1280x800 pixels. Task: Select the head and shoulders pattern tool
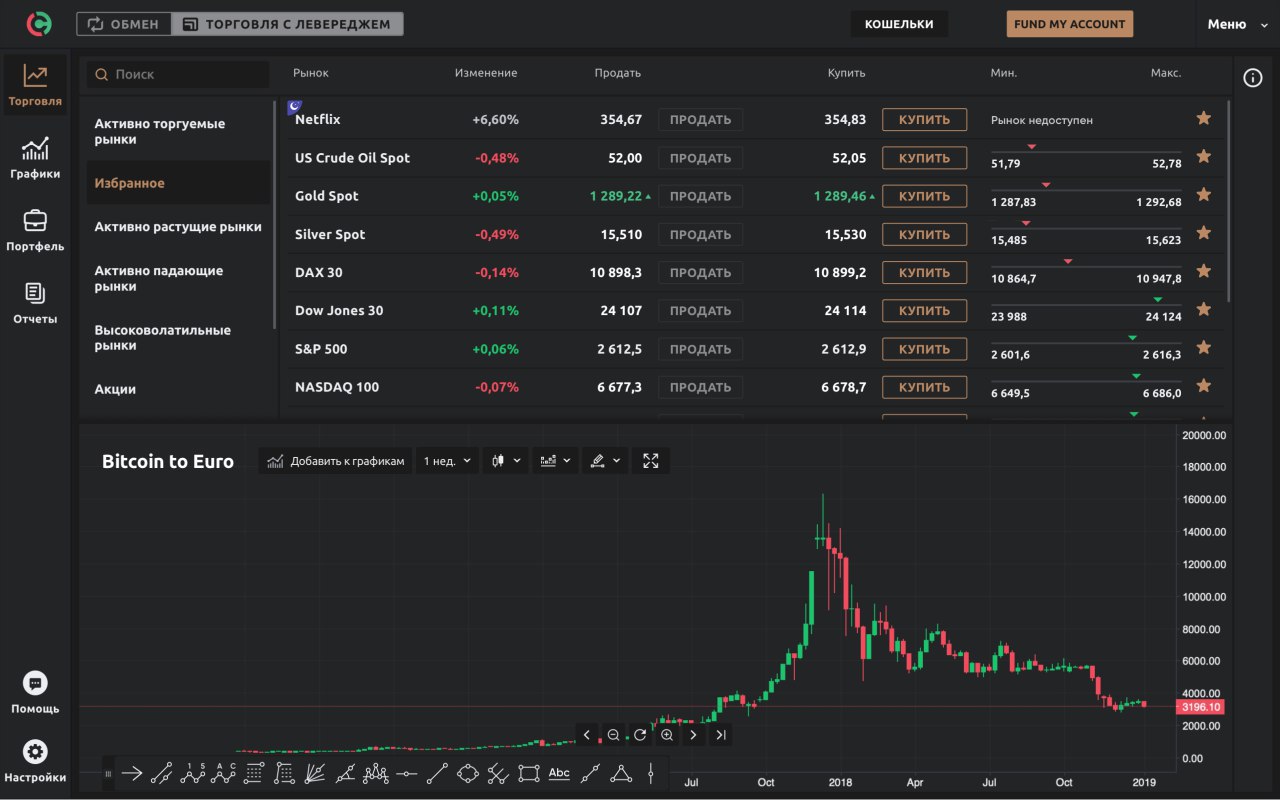(376, 773)
